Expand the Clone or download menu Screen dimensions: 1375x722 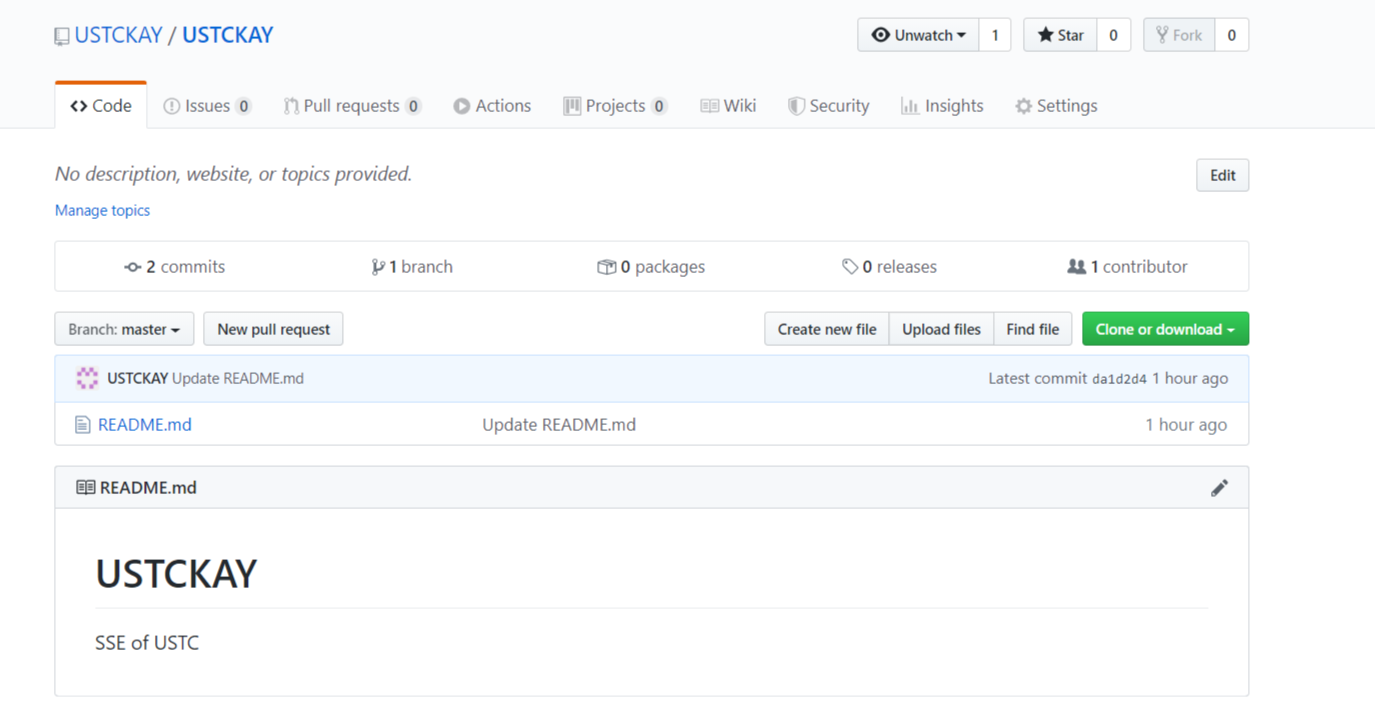tap(1165, 329)
